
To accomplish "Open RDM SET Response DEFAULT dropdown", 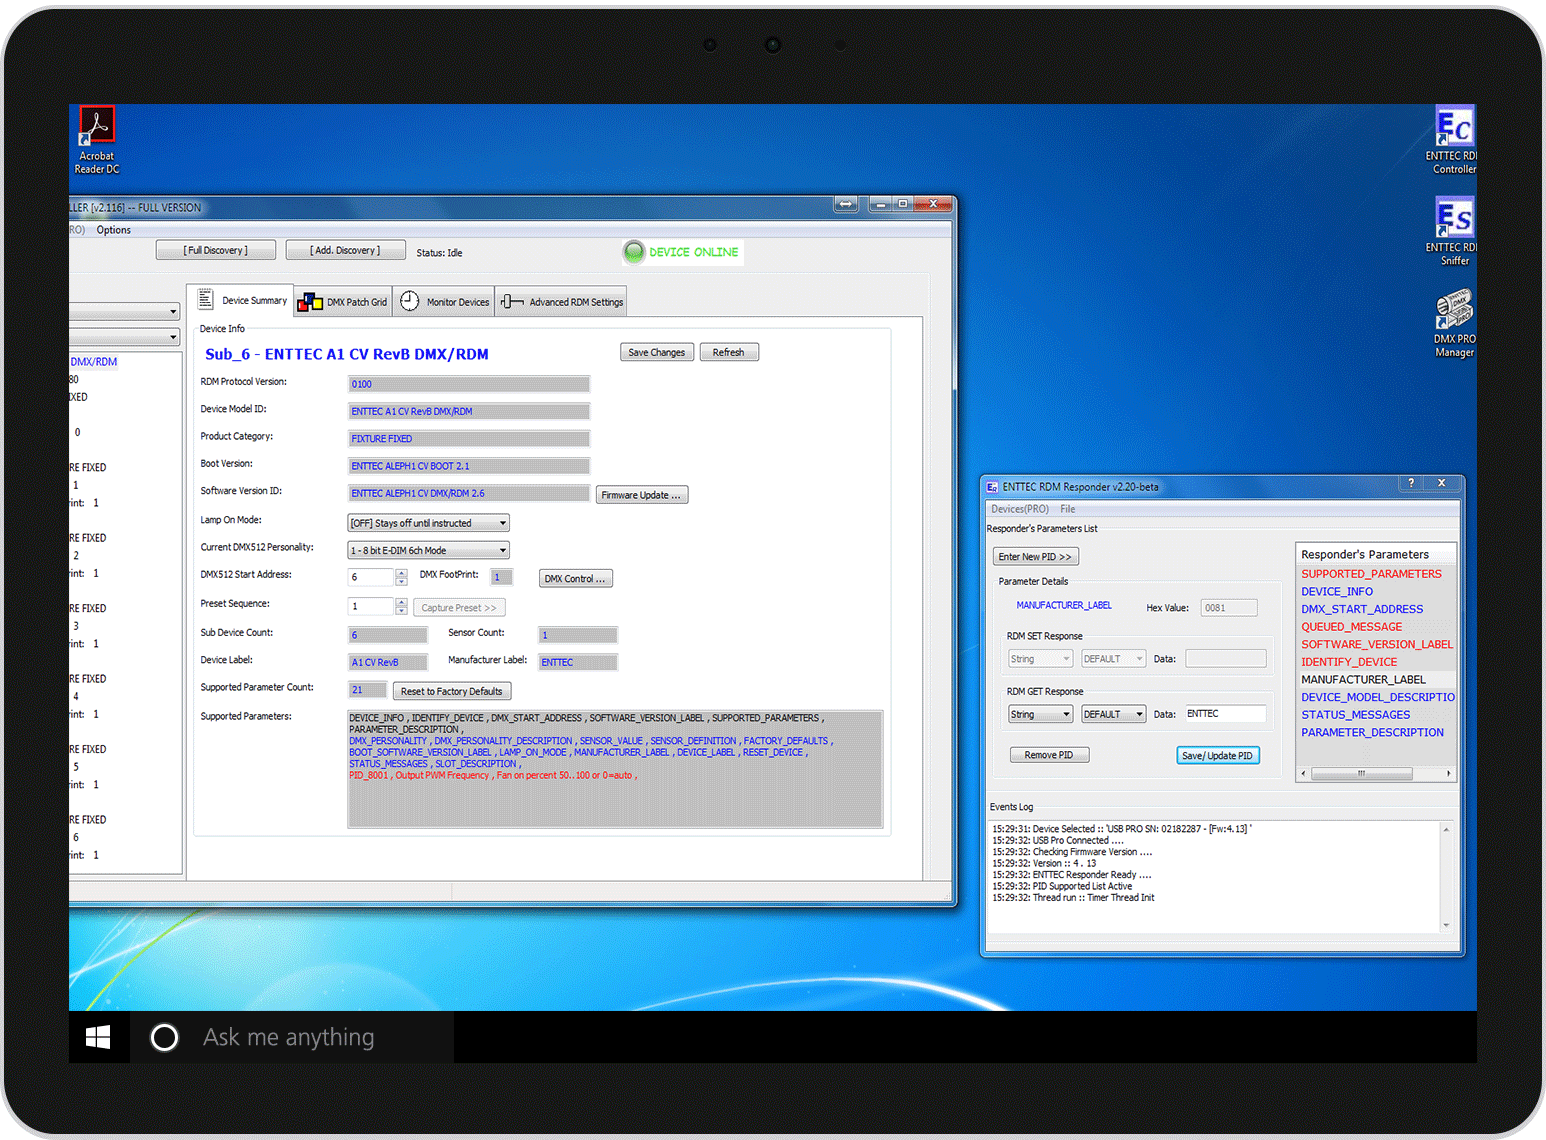I will click(x=1113, y=659).
